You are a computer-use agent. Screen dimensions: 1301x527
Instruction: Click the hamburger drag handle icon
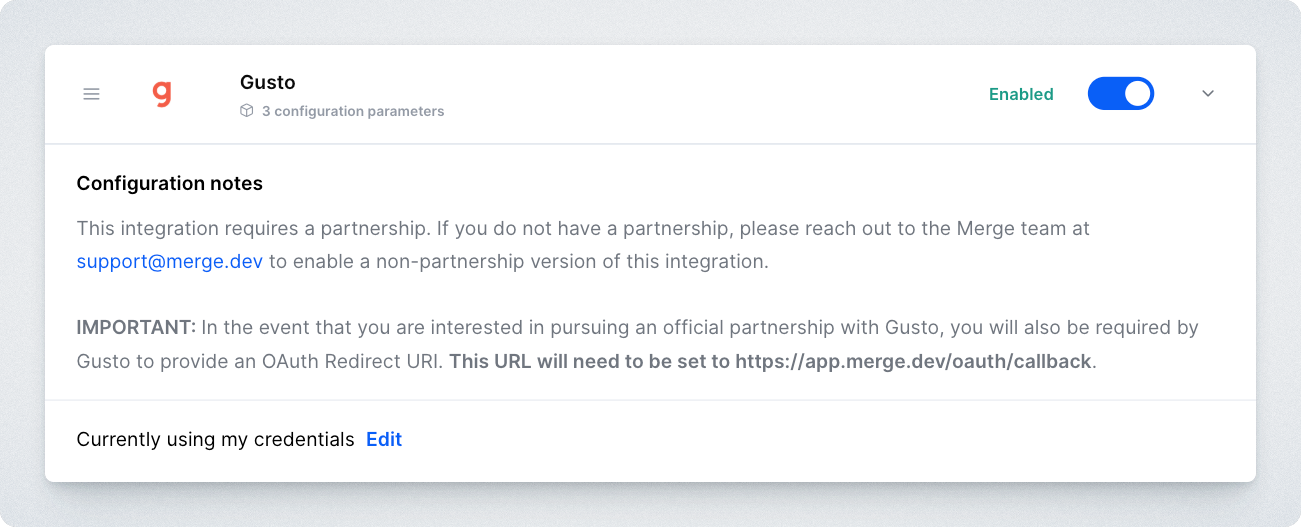91,94
